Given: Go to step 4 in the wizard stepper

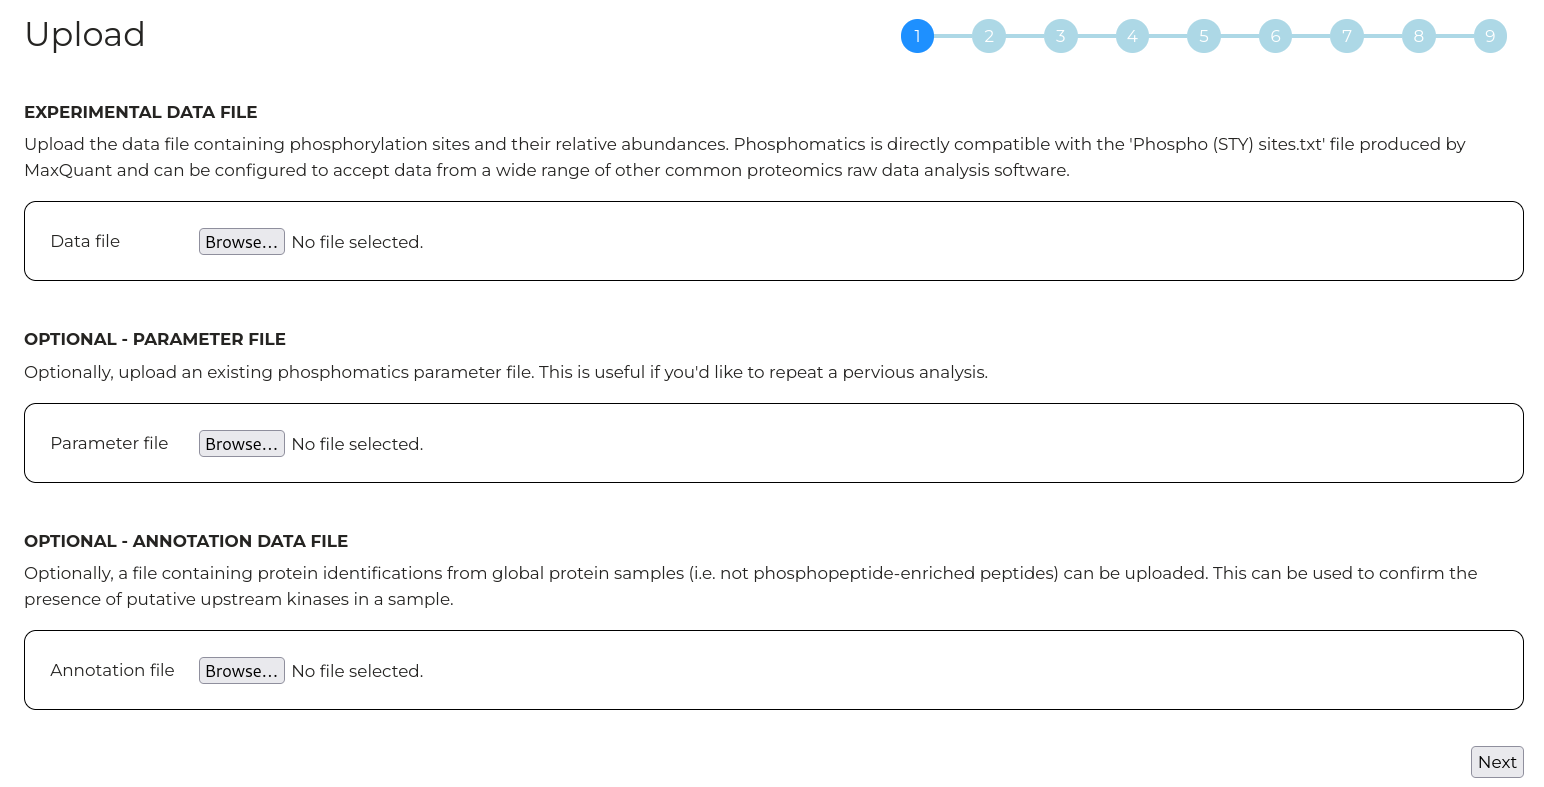Looking at the screenshot, I should point(1132,36).
